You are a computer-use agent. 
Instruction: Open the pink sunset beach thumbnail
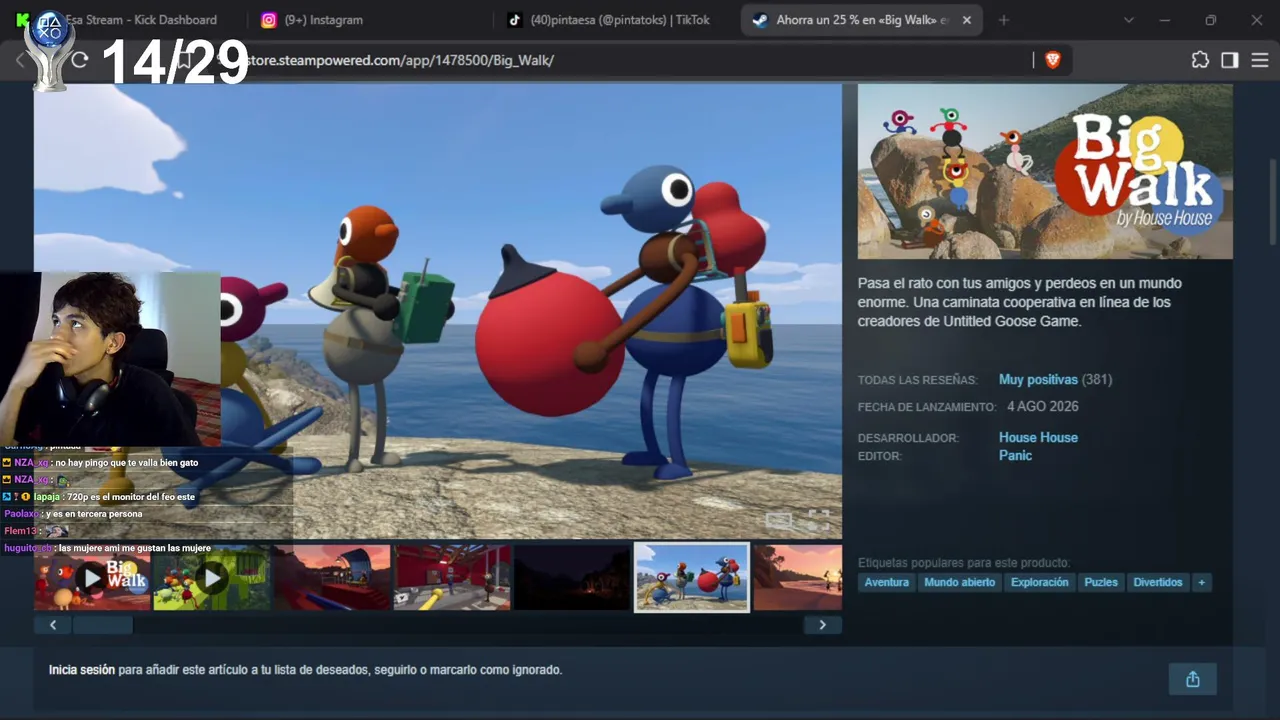coord(798,577)
